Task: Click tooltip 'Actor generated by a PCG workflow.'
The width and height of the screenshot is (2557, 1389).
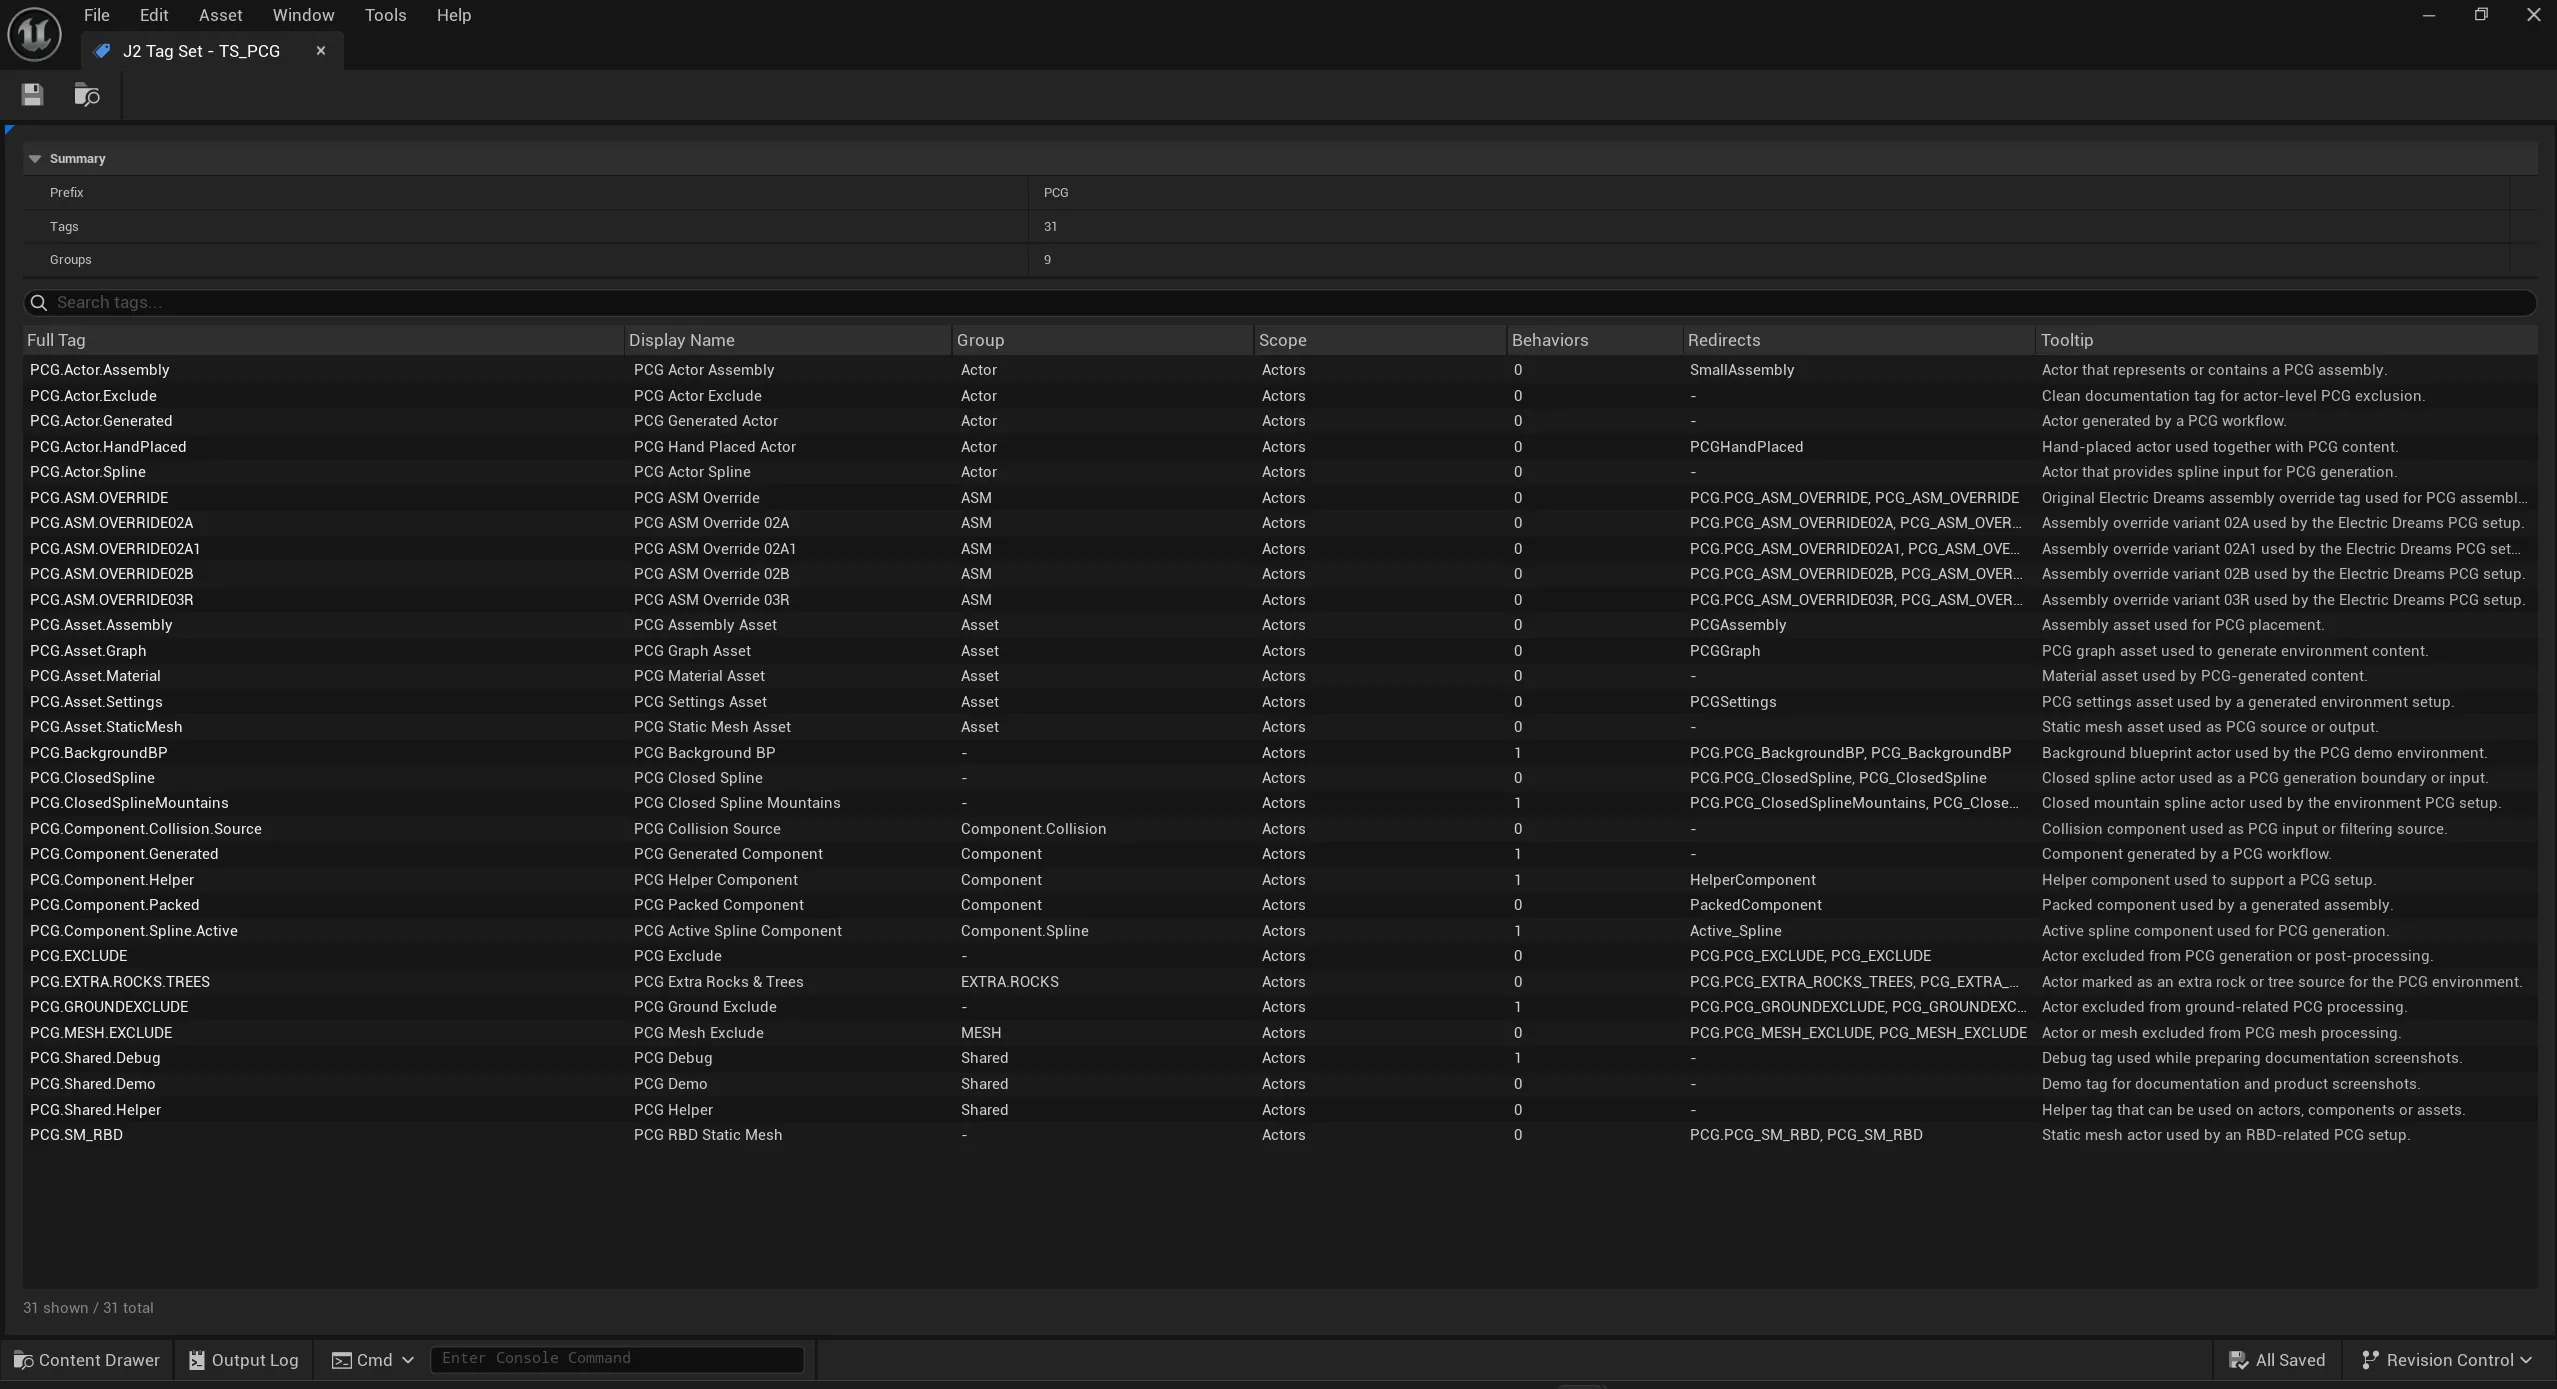Action: pos(2164,421)
